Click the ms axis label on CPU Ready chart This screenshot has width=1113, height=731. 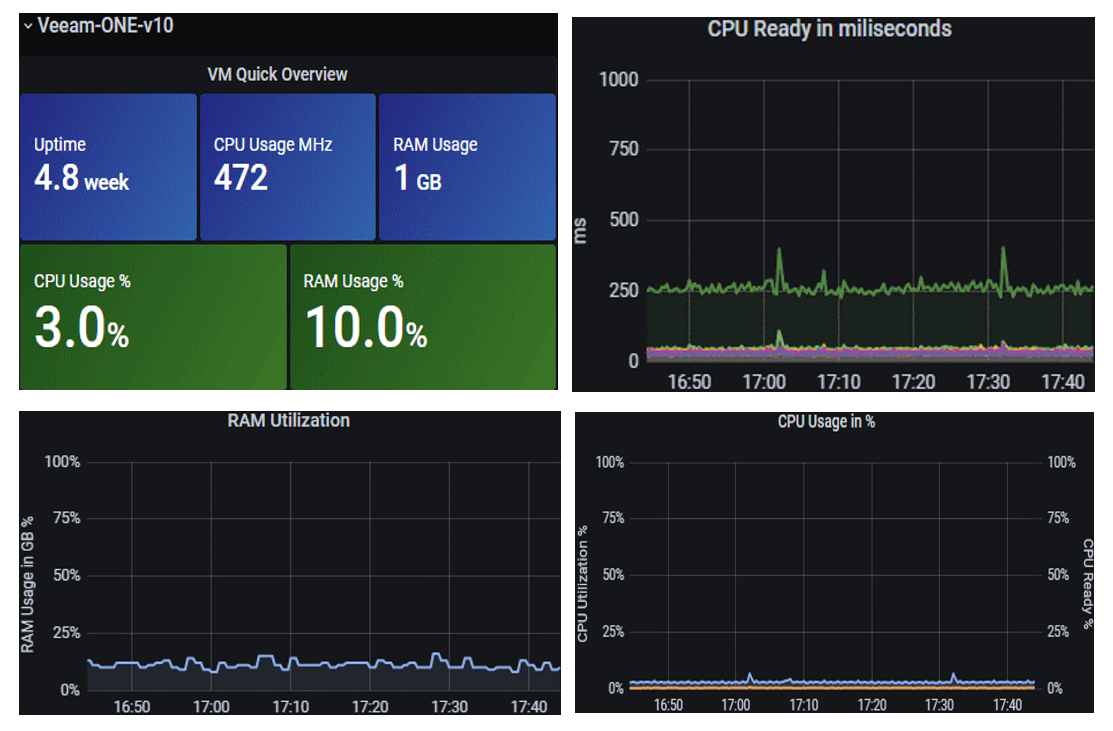click(580, 231)
